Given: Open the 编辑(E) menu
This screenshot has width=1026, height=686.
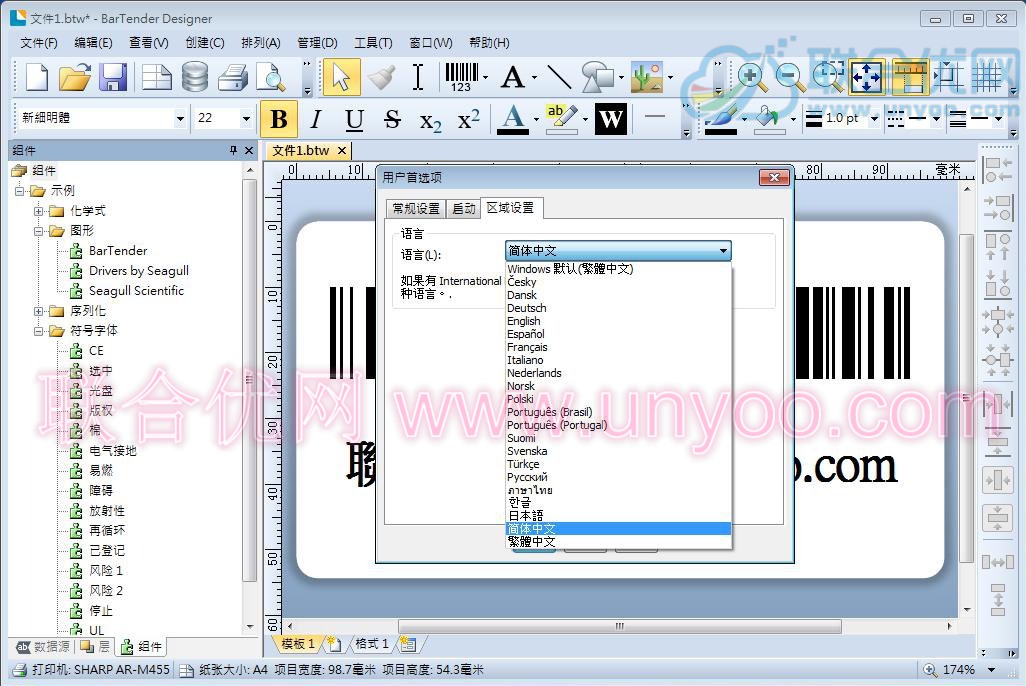Looking at the screenshot, I should [94, 43].
